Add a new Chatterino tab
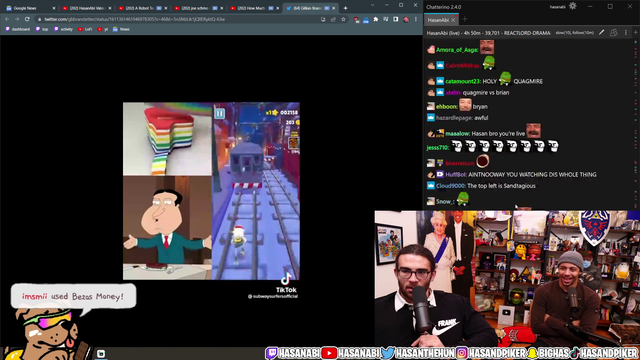640x360 pixels. (x=464, y=19)
